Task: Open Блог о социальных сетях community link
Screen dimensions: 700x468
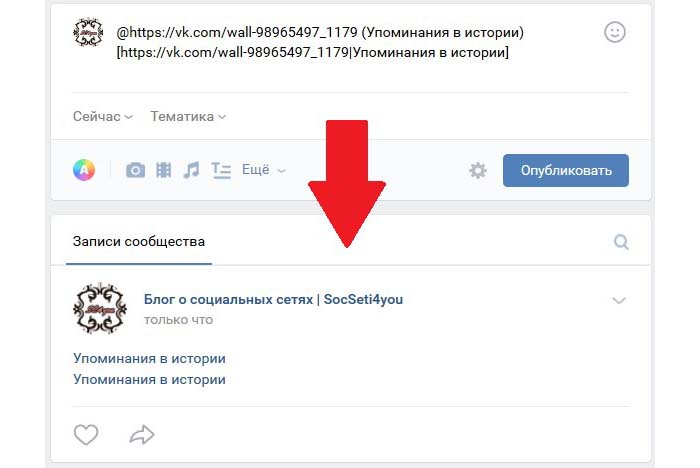Action: pyautogui.click(x=273, y=299)
